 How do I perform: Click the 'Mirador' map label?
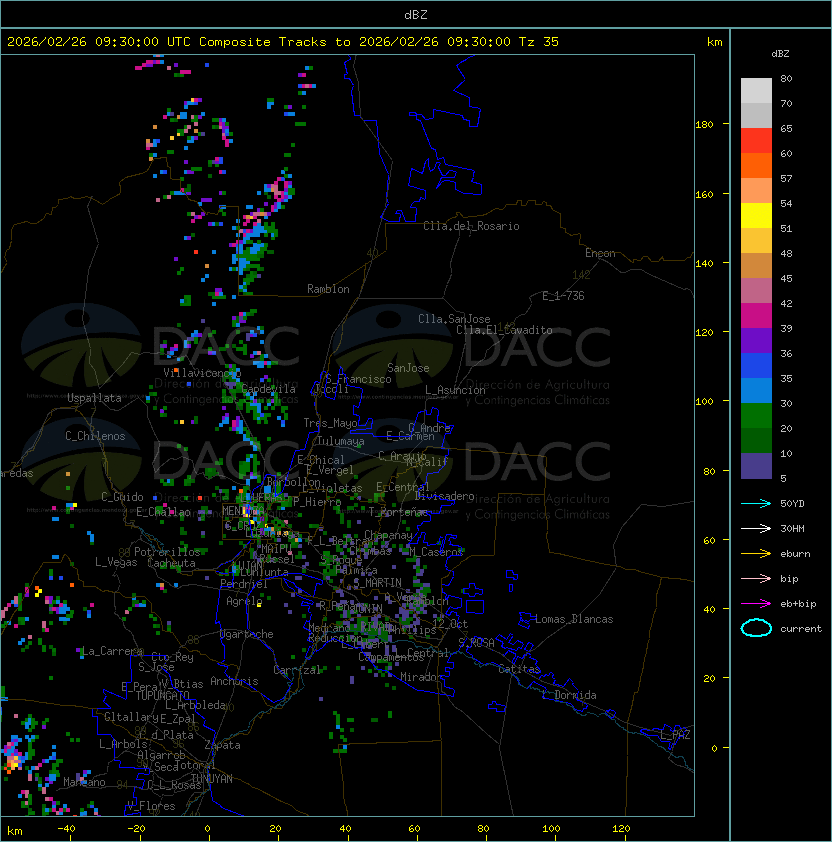[421, 677]
